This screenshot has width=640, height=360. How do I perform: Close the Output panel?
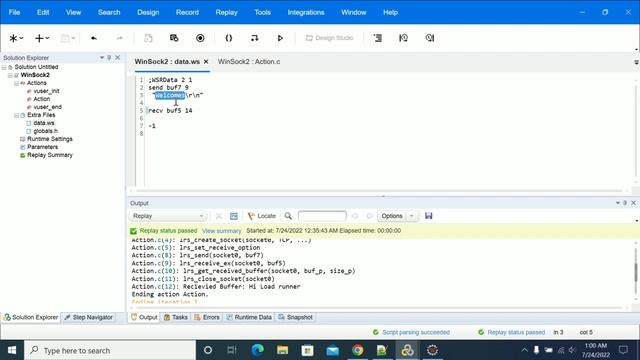[x=633, y=203]
